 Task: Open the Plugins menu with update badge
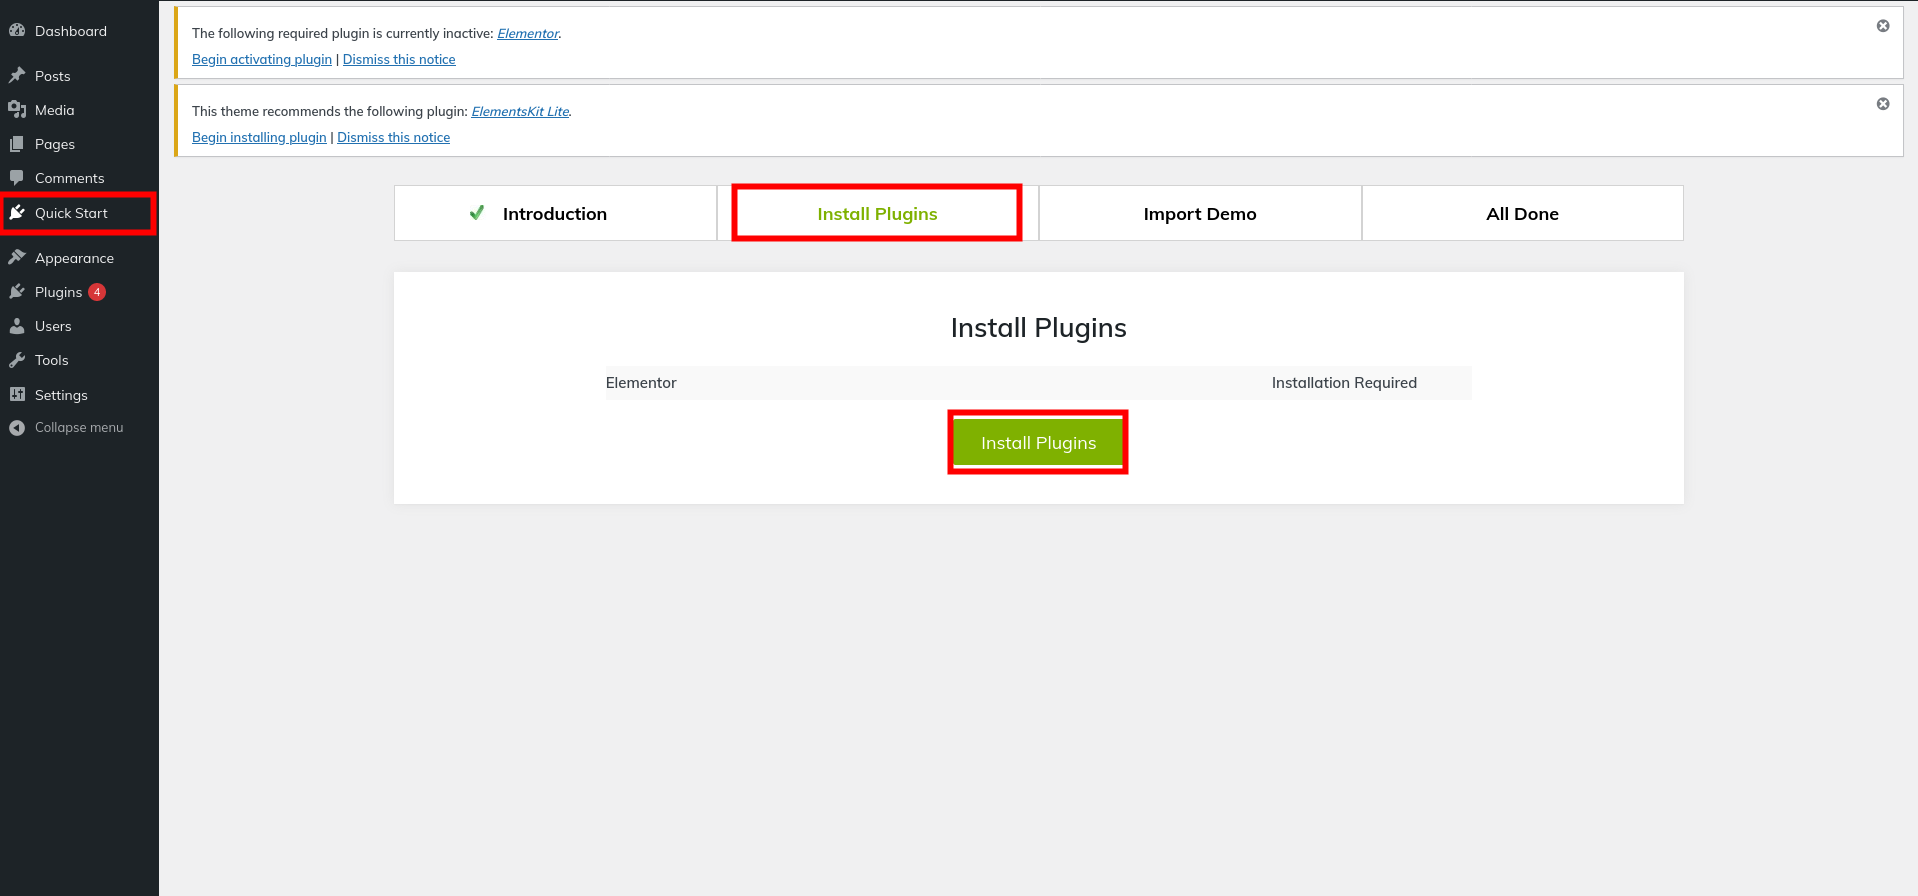pos(59,292)
